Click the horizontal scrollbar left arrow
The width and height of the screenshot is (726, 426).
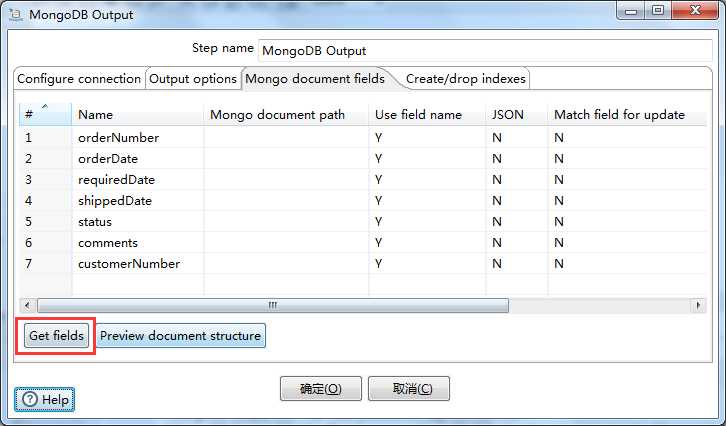(x=28, y=306)
